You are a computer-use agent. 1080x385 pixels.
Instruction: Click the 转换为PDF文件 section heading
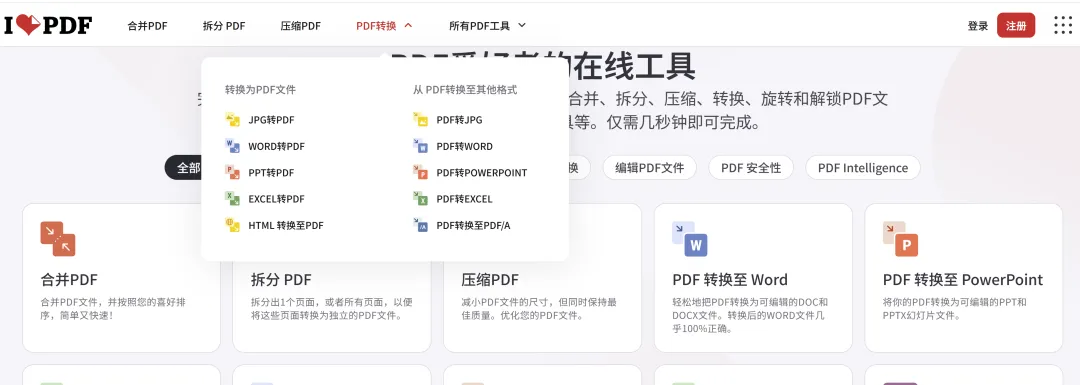(x=260, y=90)
